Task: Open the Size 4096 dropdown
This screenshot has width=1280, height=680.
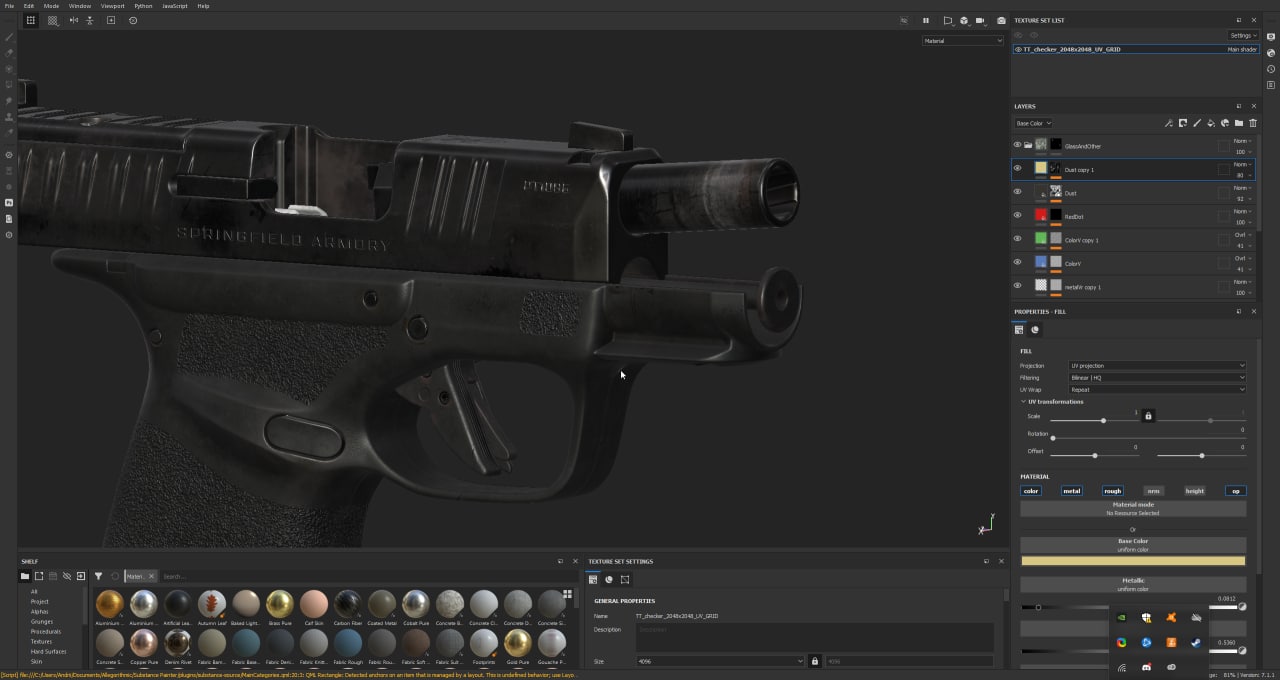Action: (720, 661)
